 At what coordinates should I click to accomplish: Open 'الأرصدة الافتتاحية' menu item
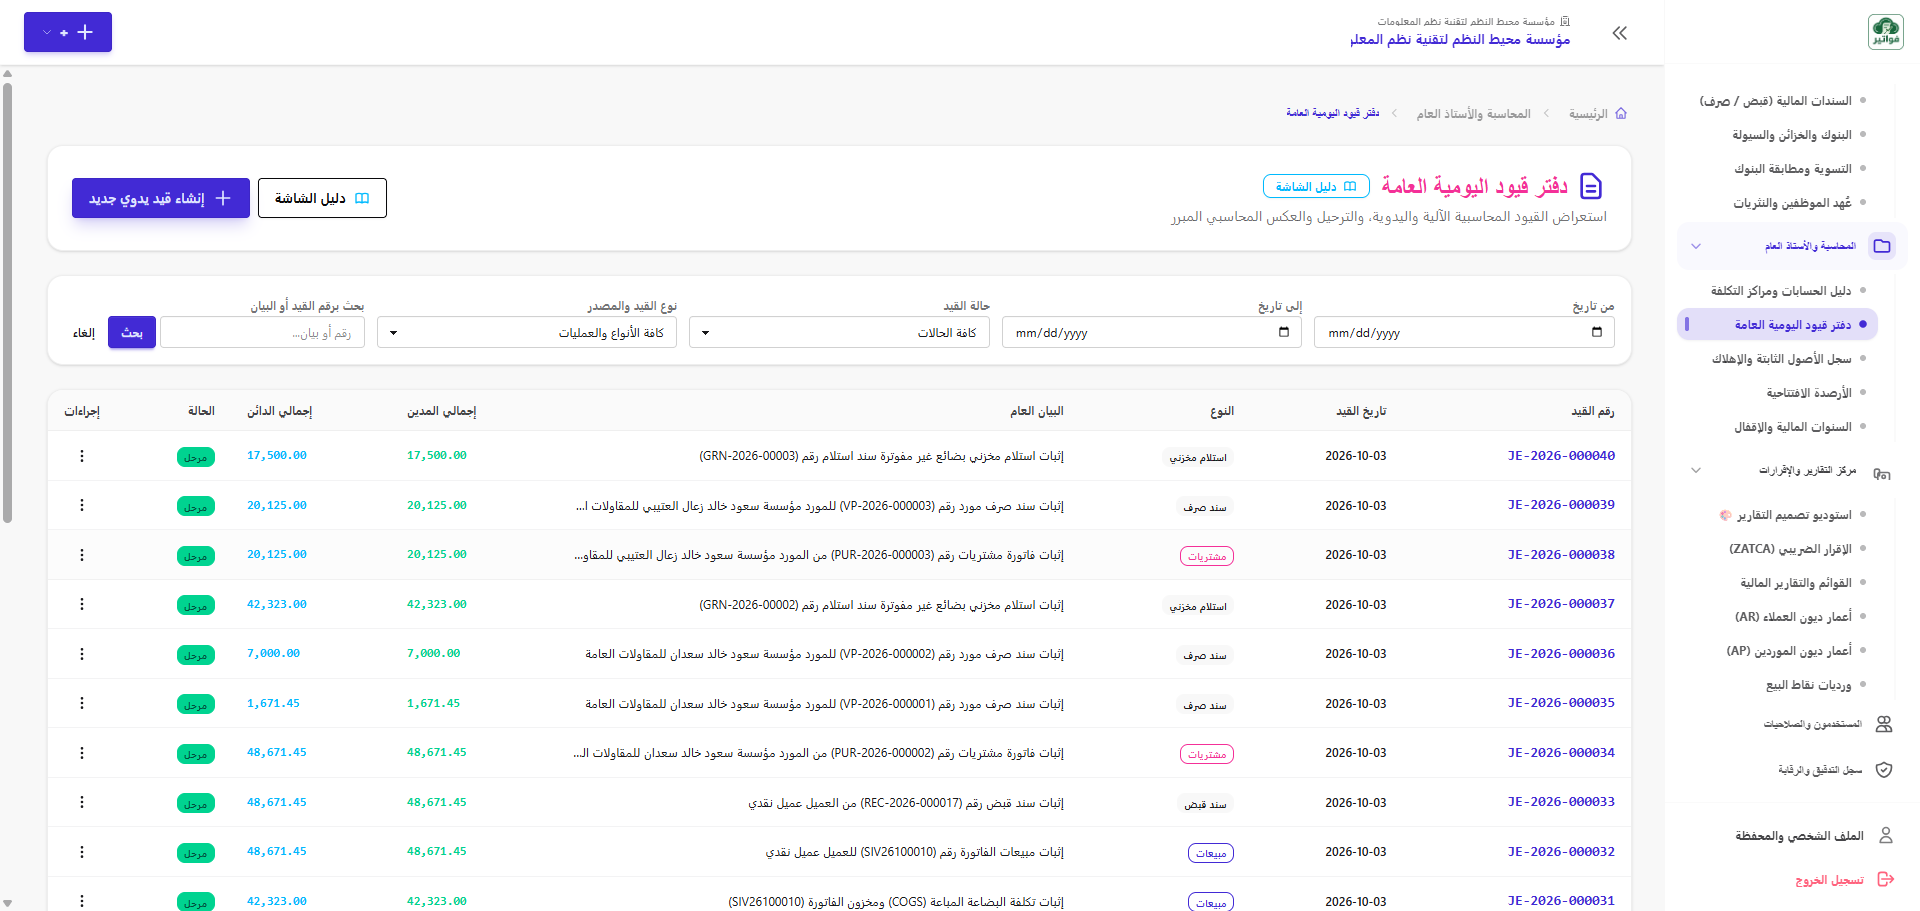coord(1809,393)
